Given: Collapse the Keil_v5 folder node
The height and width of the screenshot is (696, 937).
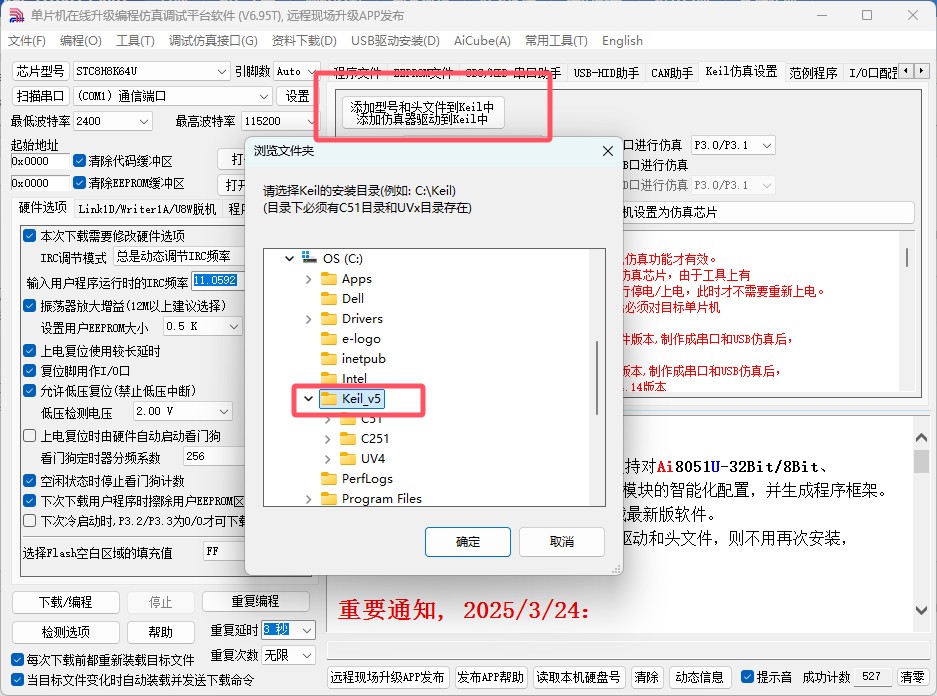Looking at the screenshot, I should click(x=308, y=398).
